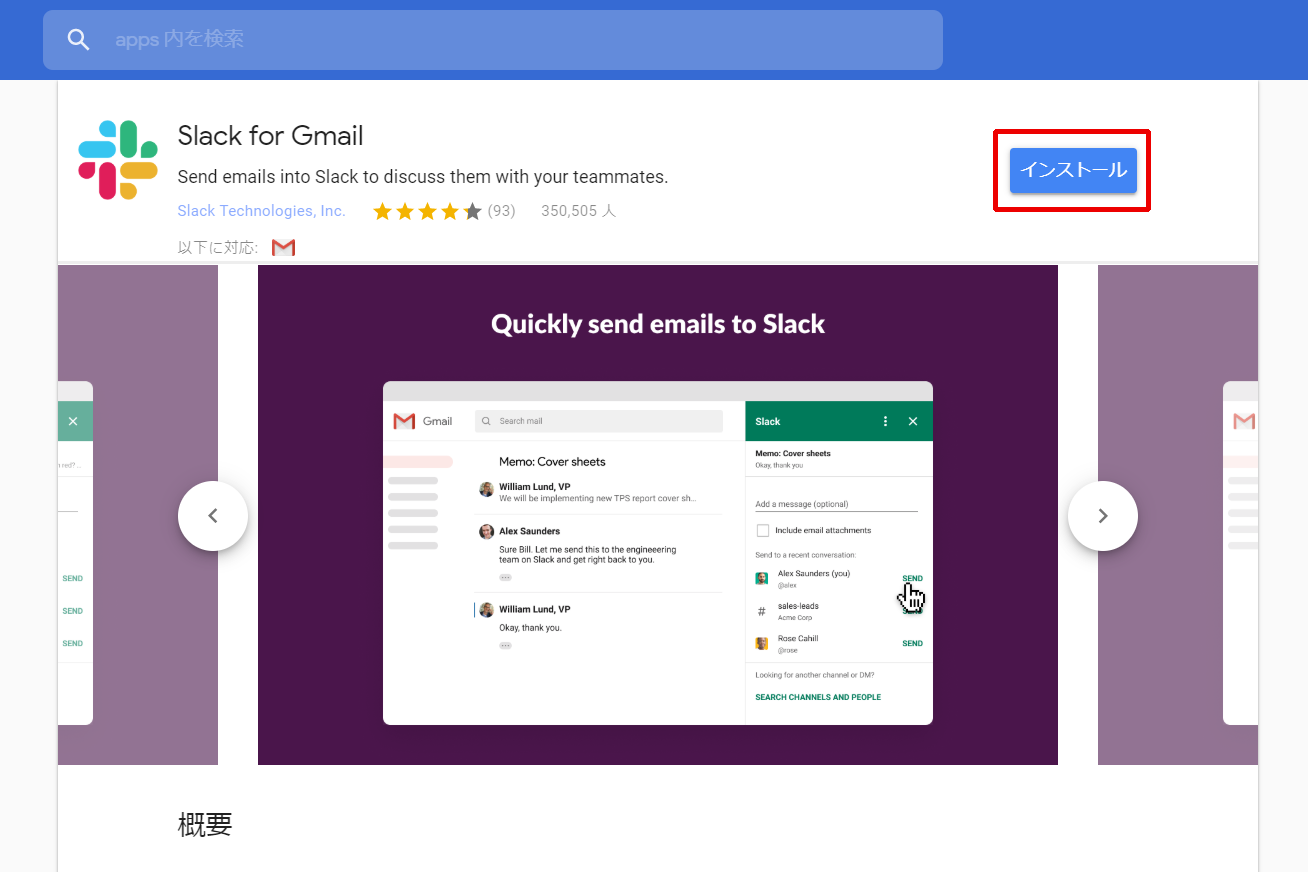Advance carousel with the right chevron

[1103, 516]
